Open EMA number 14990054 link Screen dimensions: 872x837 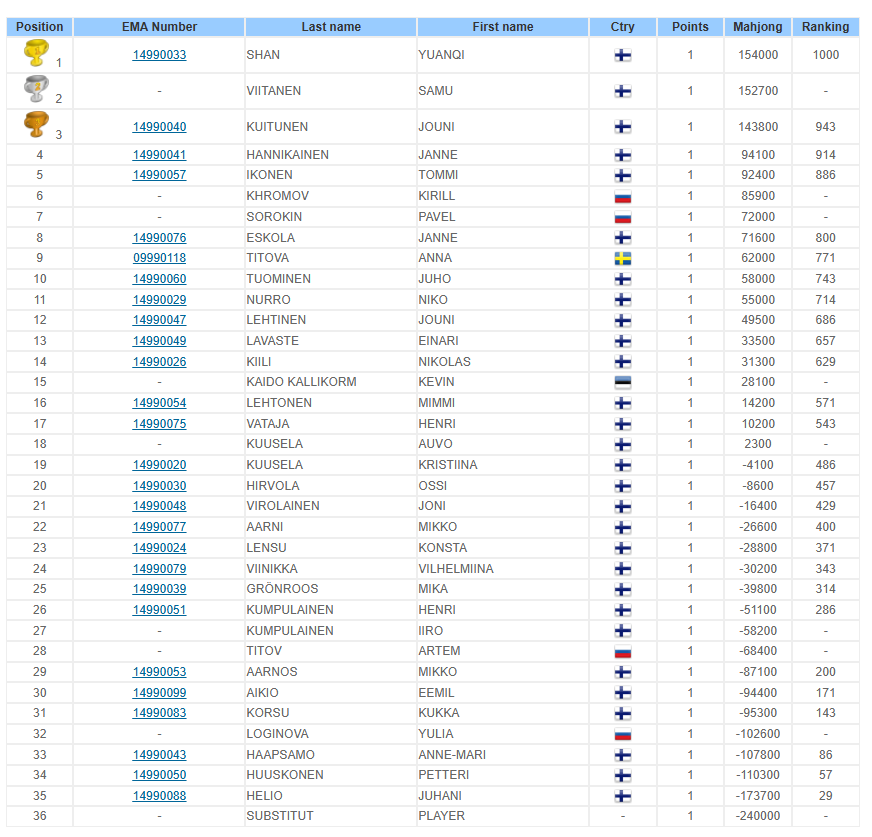pyautogui.click(x=159, y=403)
